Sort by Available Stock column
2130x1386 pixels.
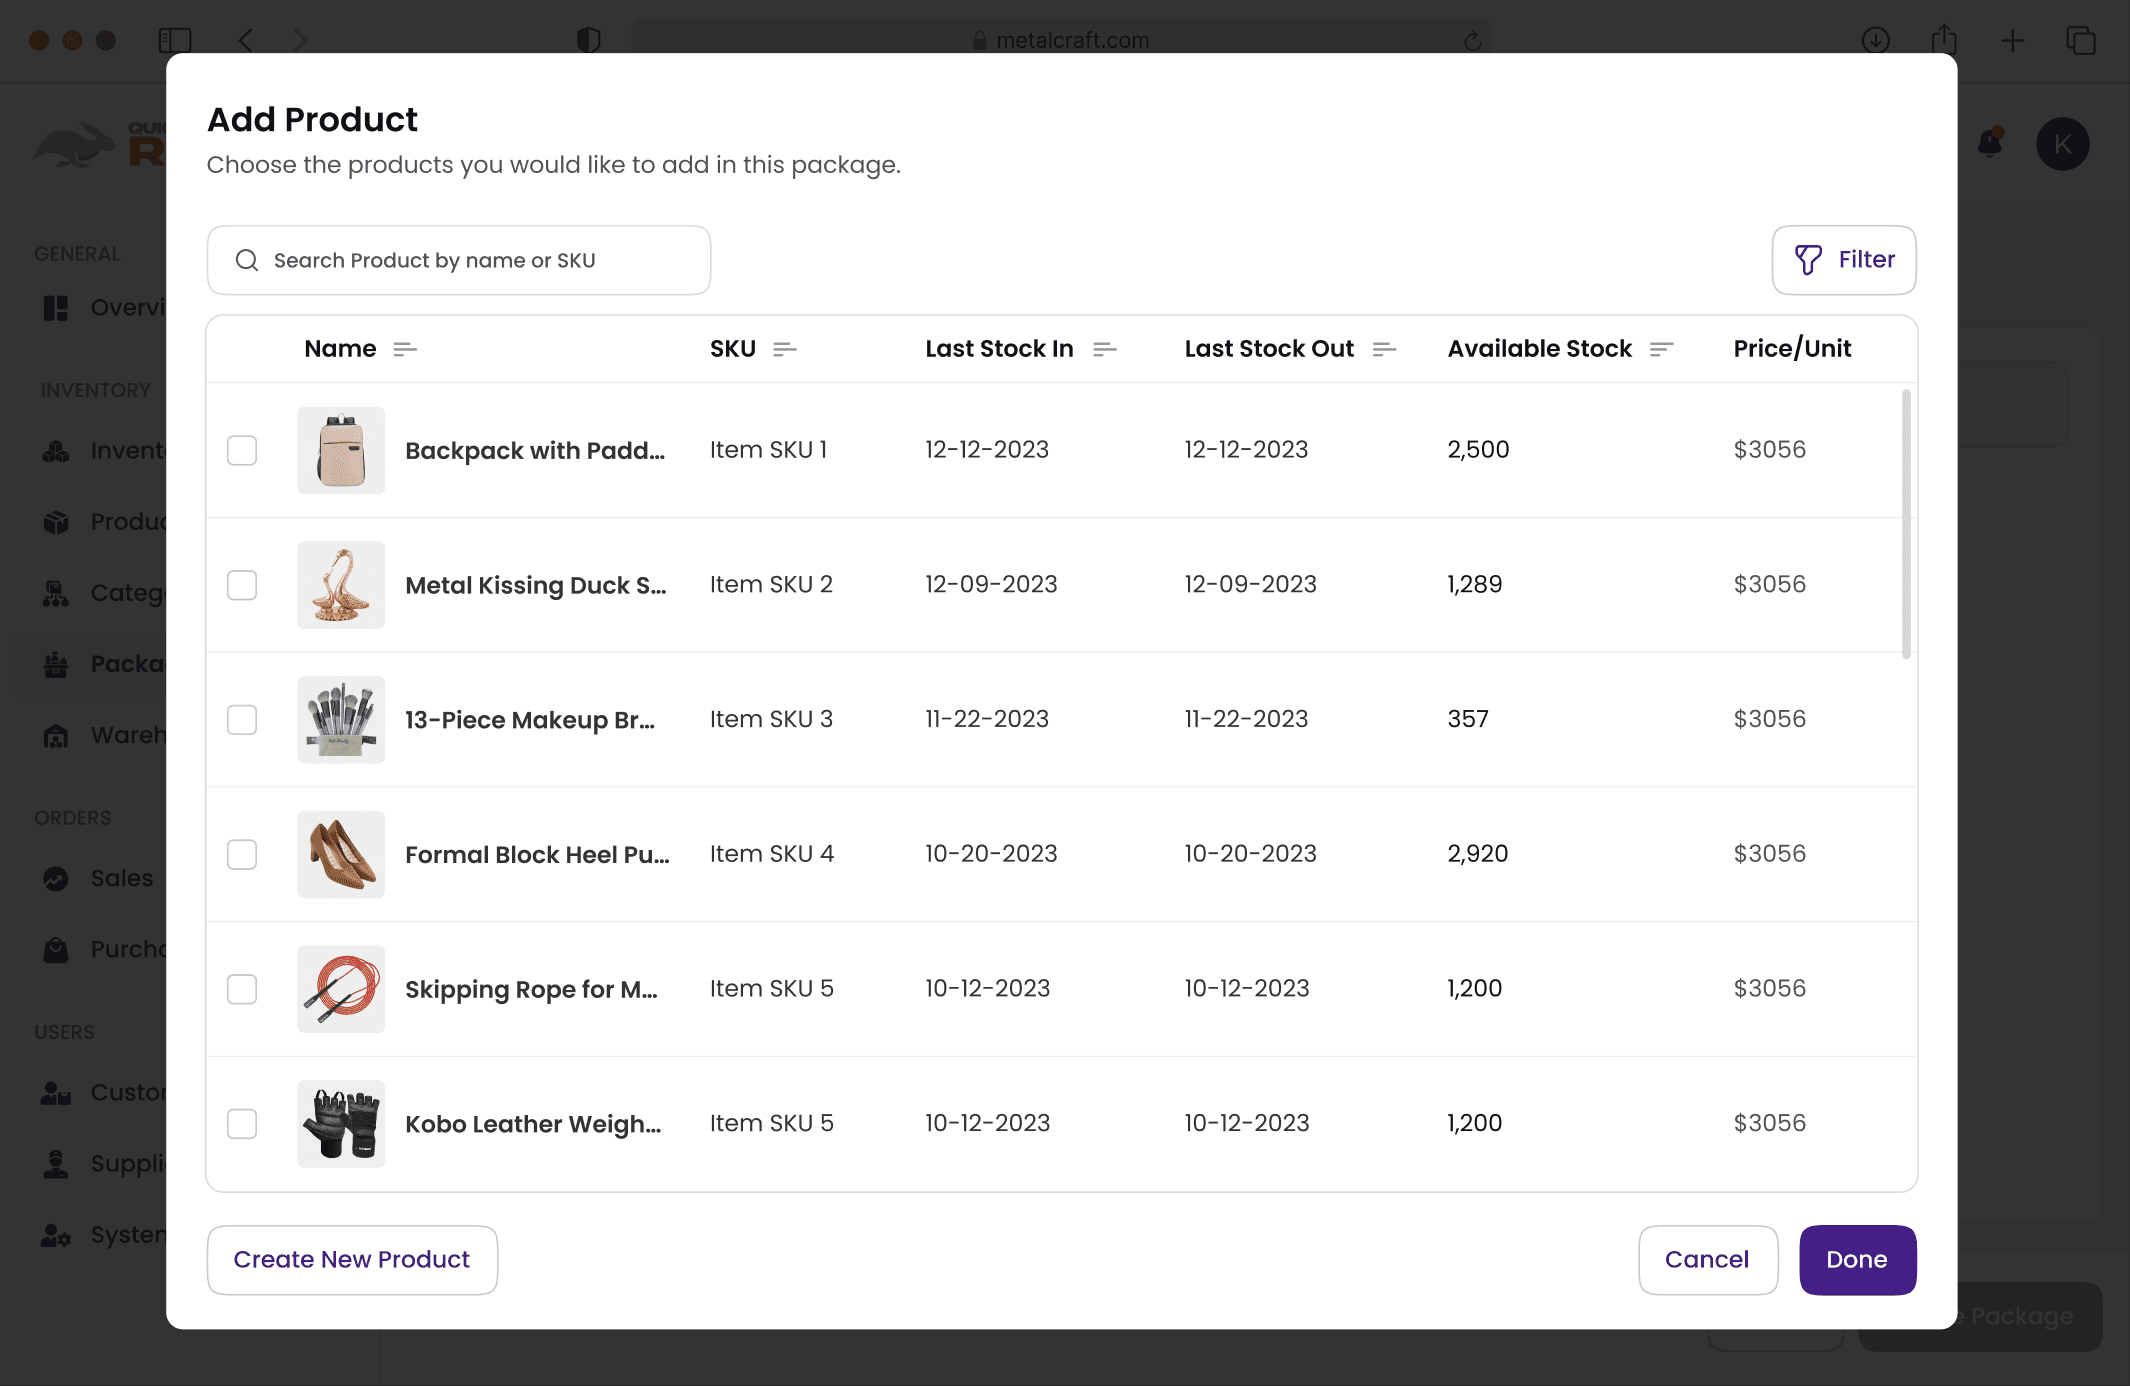(1661, 349)
